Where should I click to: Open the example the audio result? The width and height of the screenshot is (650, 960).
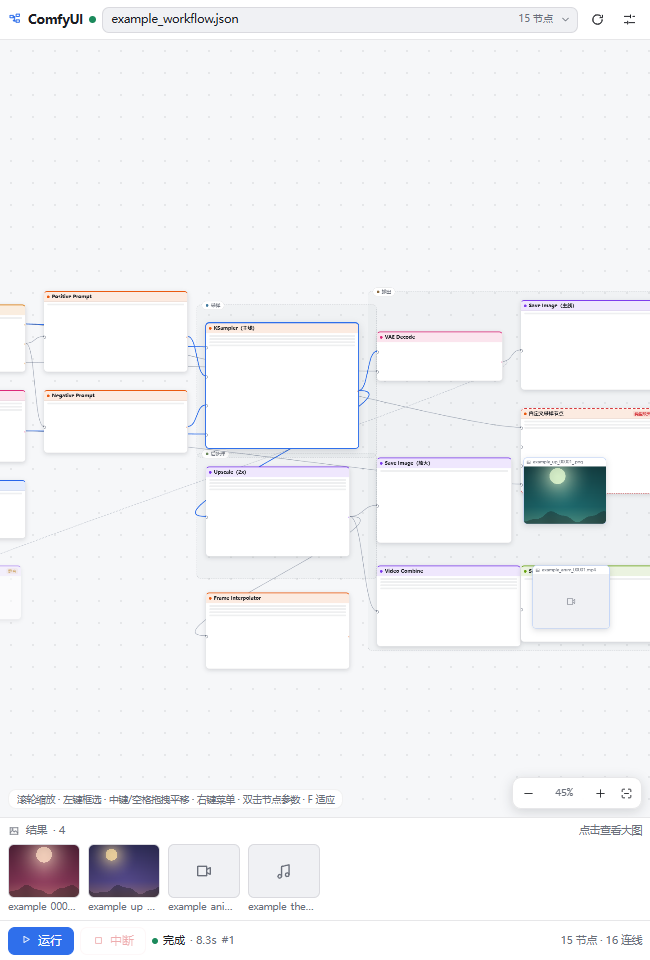pos(284,871)
